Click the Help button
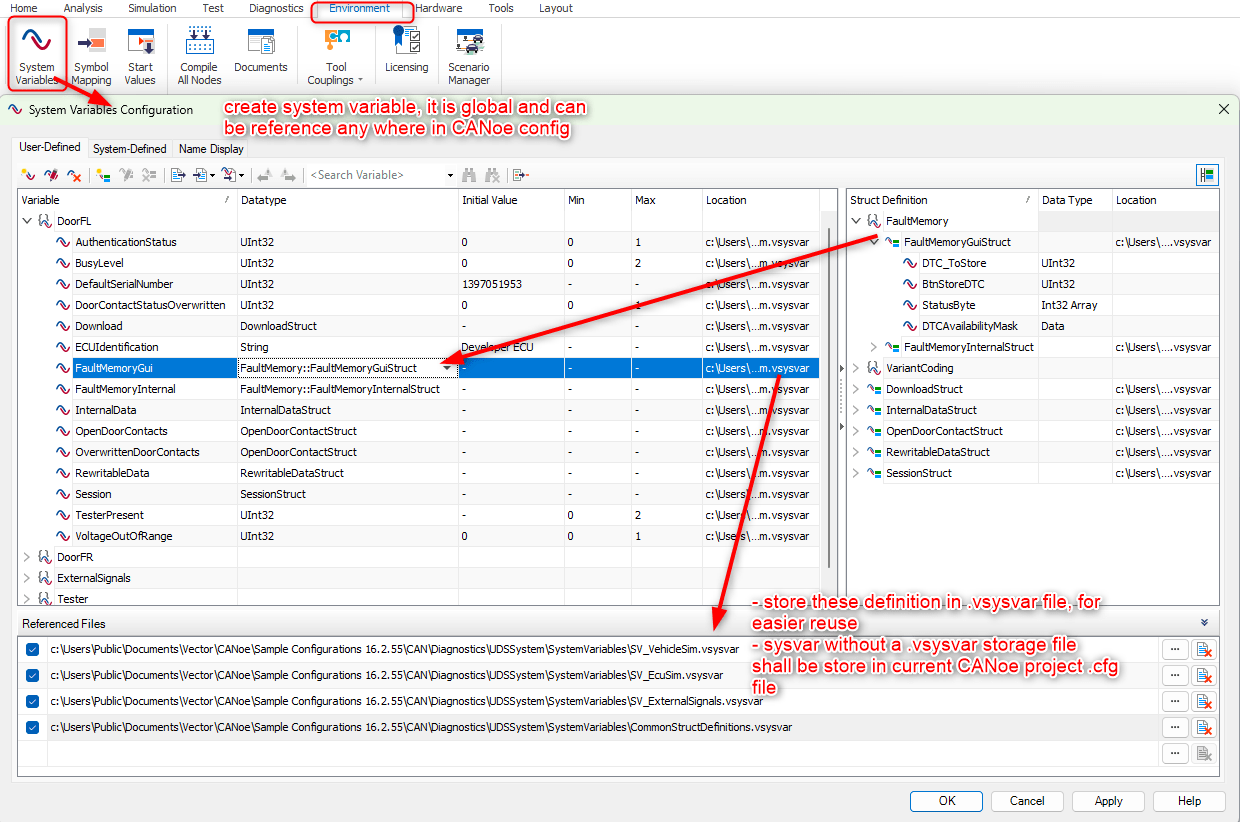Image resolution: width=1240 pixels, height=822 pixels. (x=1189, y=801)
